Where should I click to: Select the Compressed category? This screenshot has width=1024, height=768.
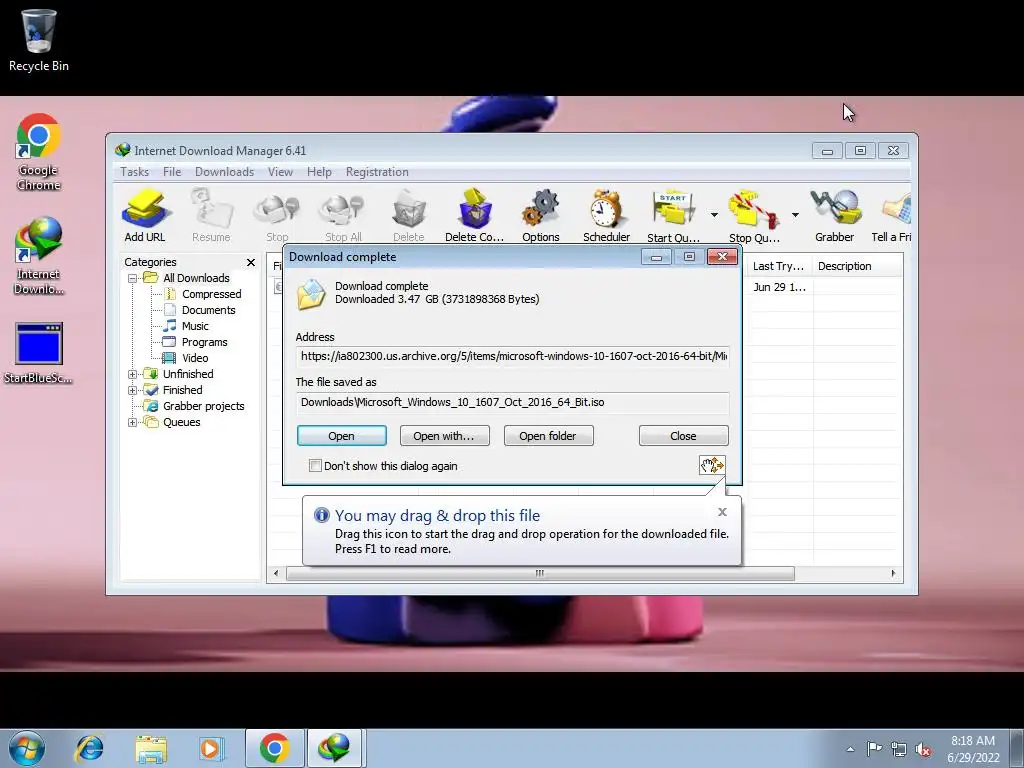point(211,295)
